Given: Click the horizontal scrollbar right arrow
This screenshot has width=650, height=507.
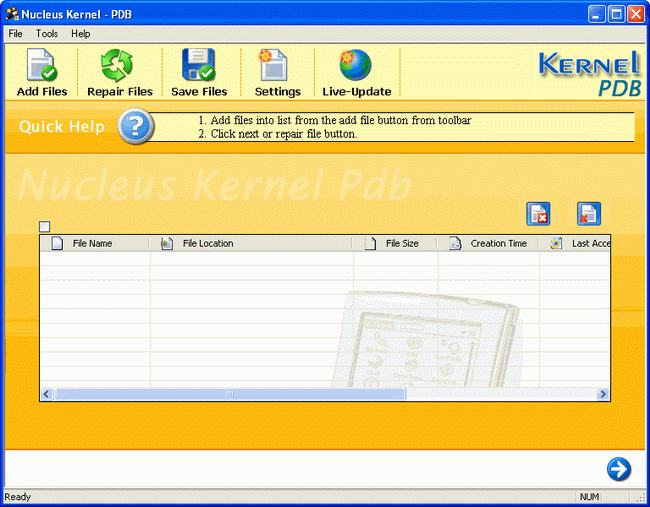Looking at the screenshot, I should click(603, 394).
